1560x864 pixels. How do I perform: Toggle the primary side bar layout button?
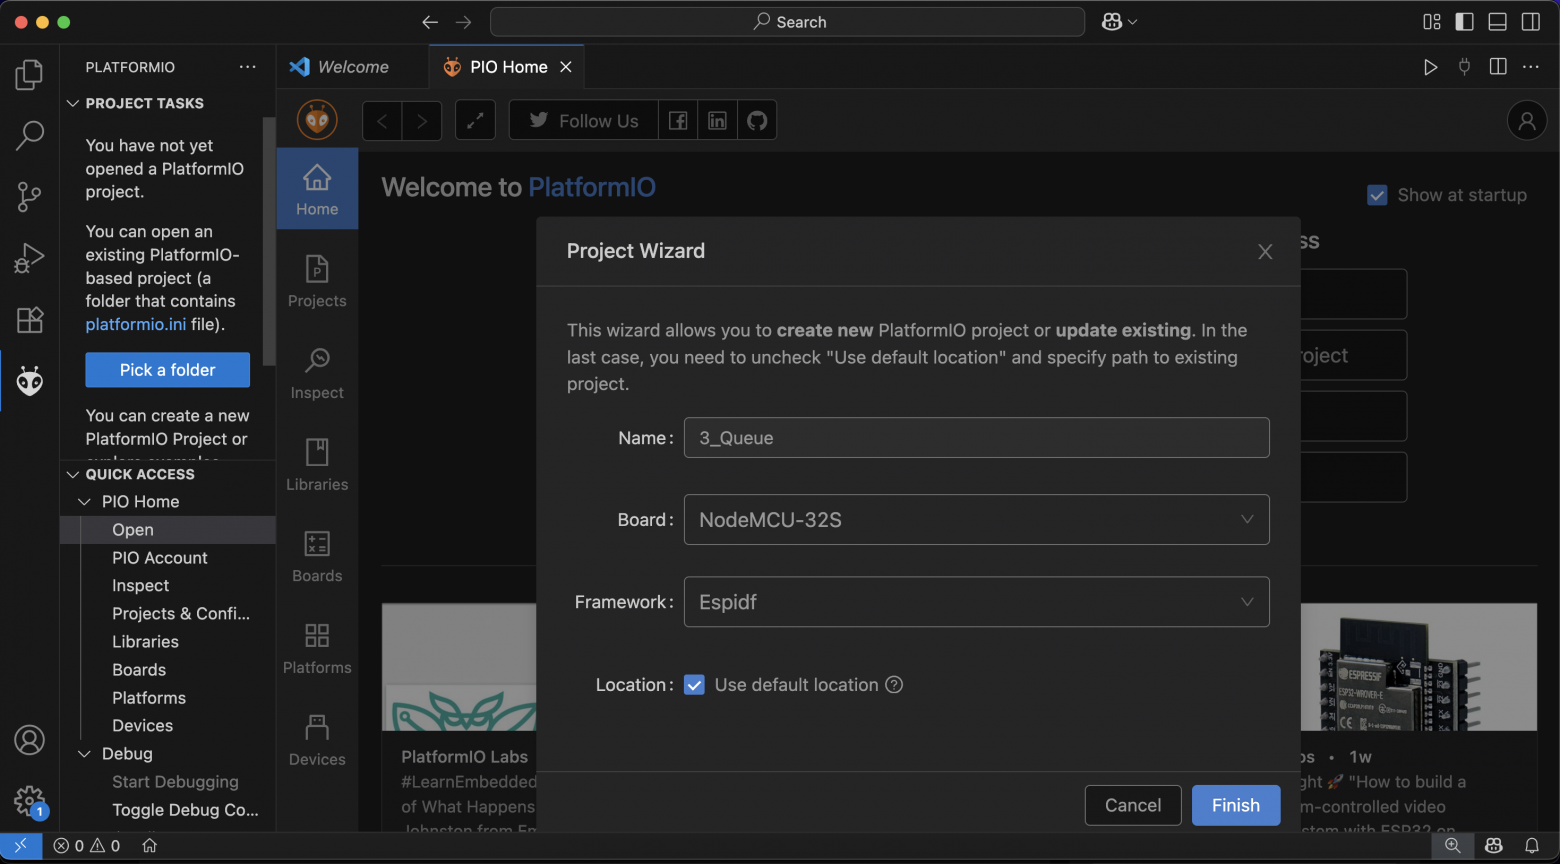(1464, 22)
